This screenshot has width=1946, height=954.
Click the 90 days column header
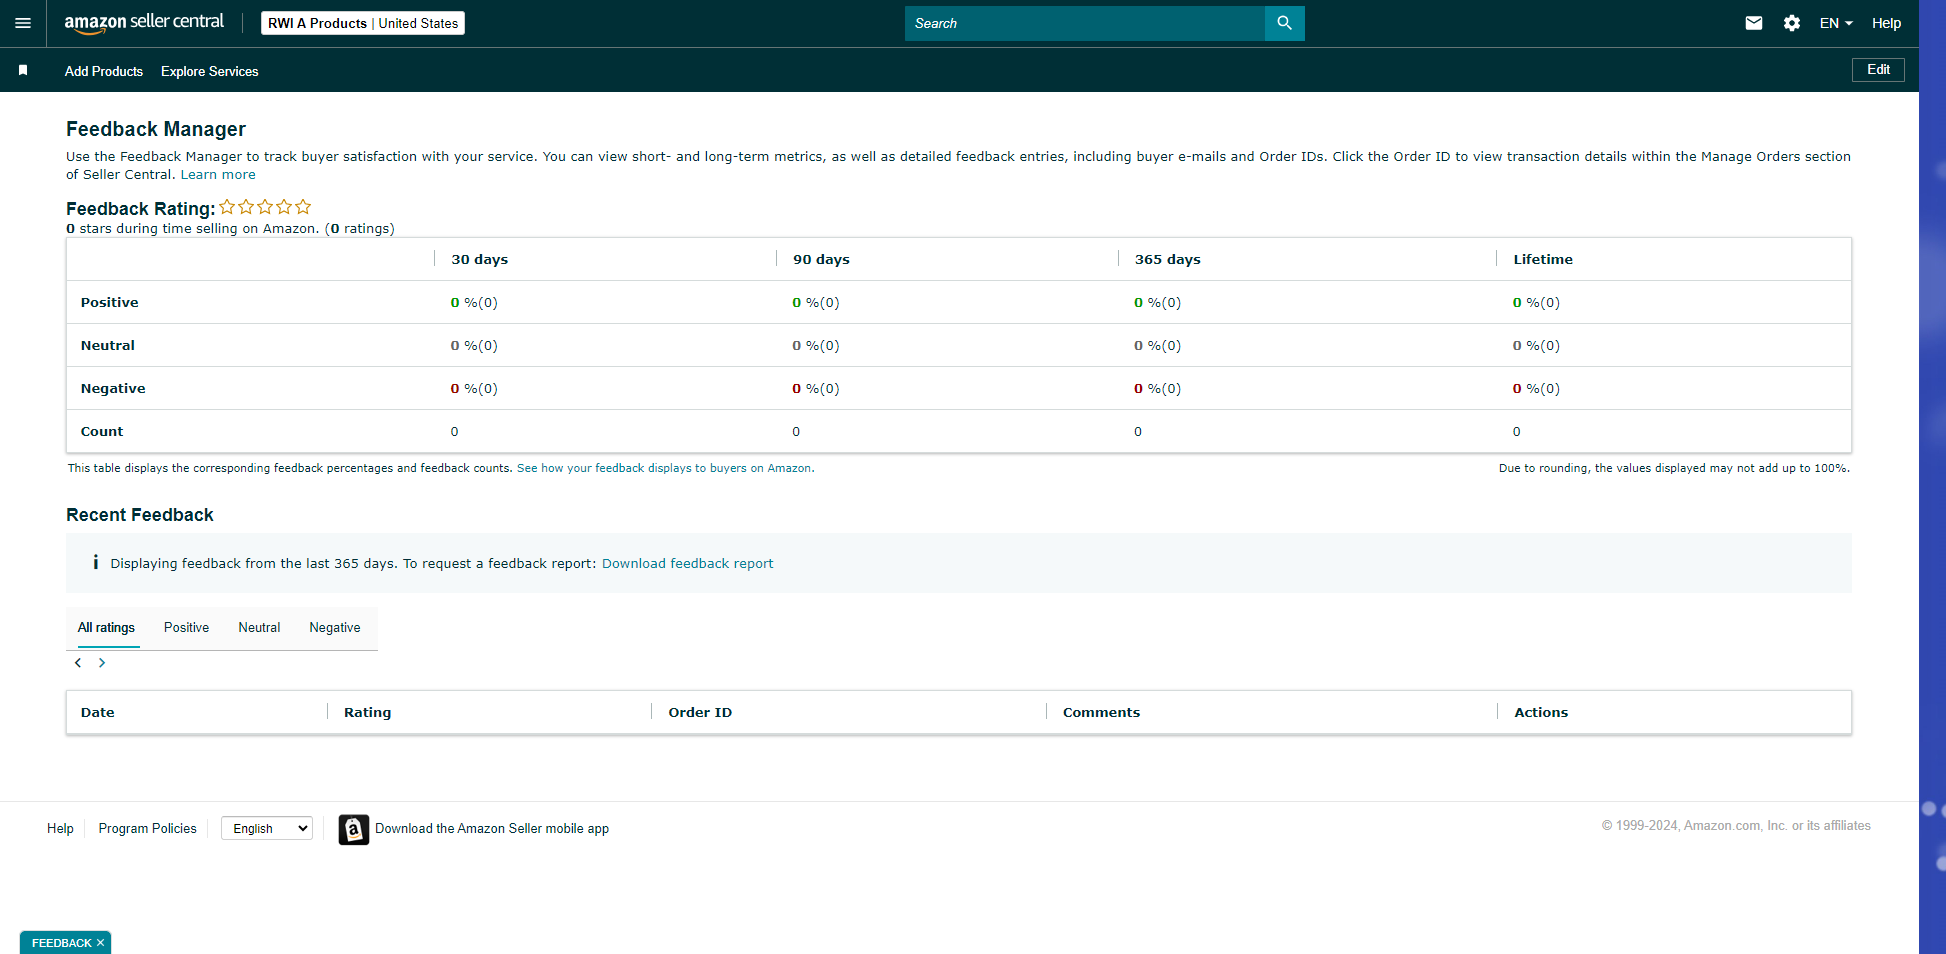pos(821,259)
